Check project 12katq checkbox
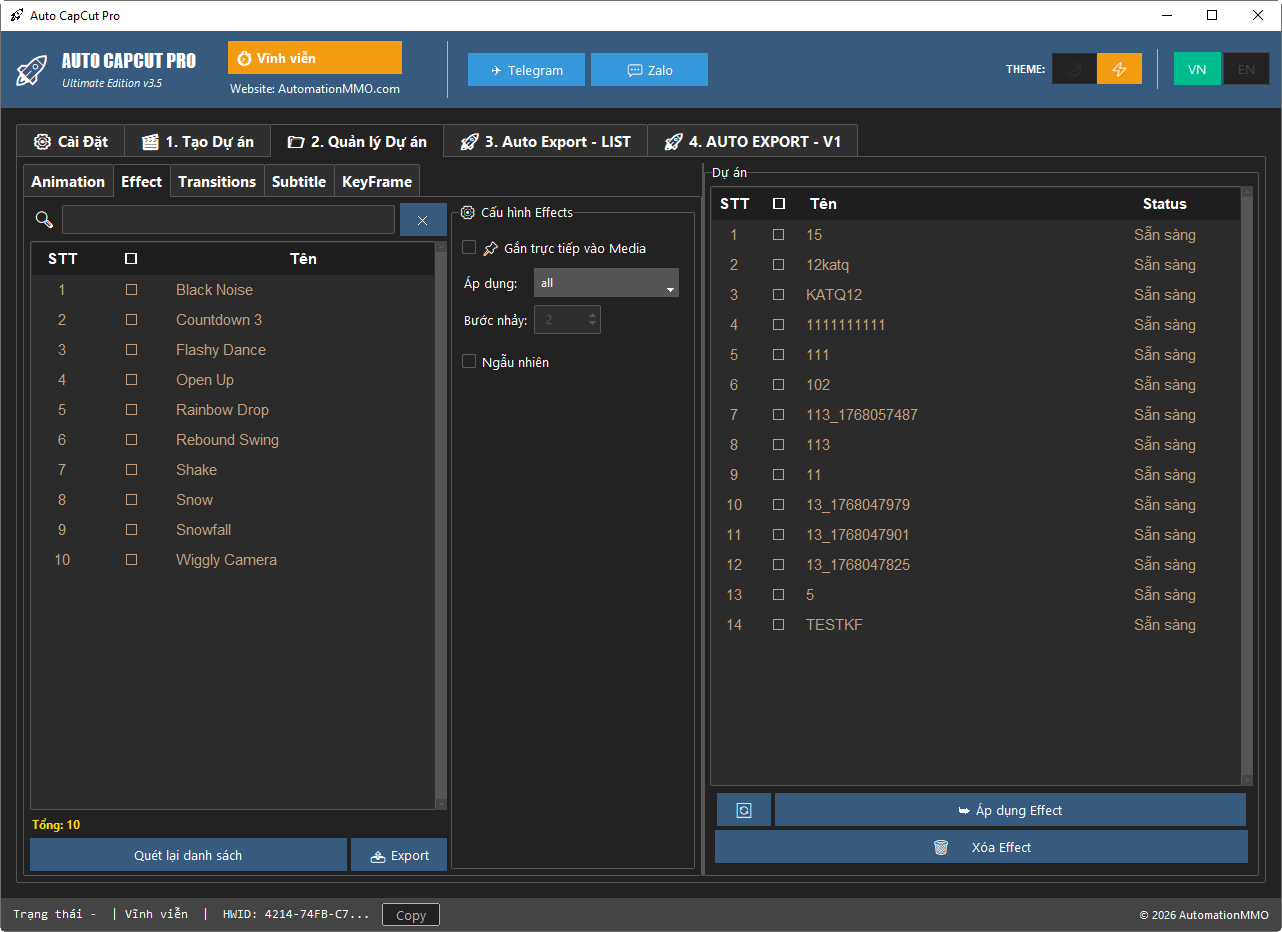The image size is (1282, 932). click(779, 265)
